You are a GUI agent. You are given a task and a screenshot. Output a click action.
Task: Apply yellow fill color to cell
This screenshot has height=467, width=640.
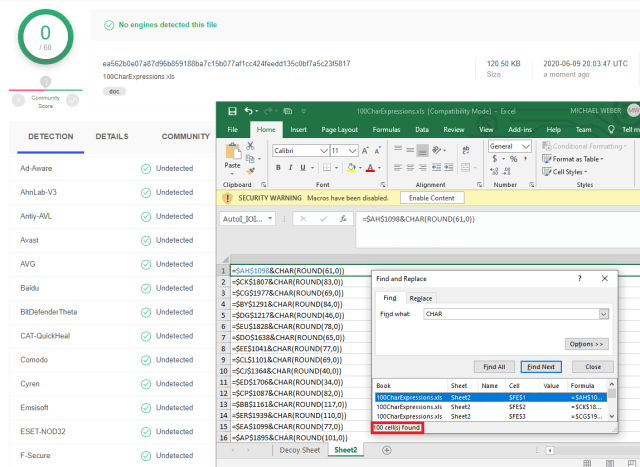pos(351,167)
